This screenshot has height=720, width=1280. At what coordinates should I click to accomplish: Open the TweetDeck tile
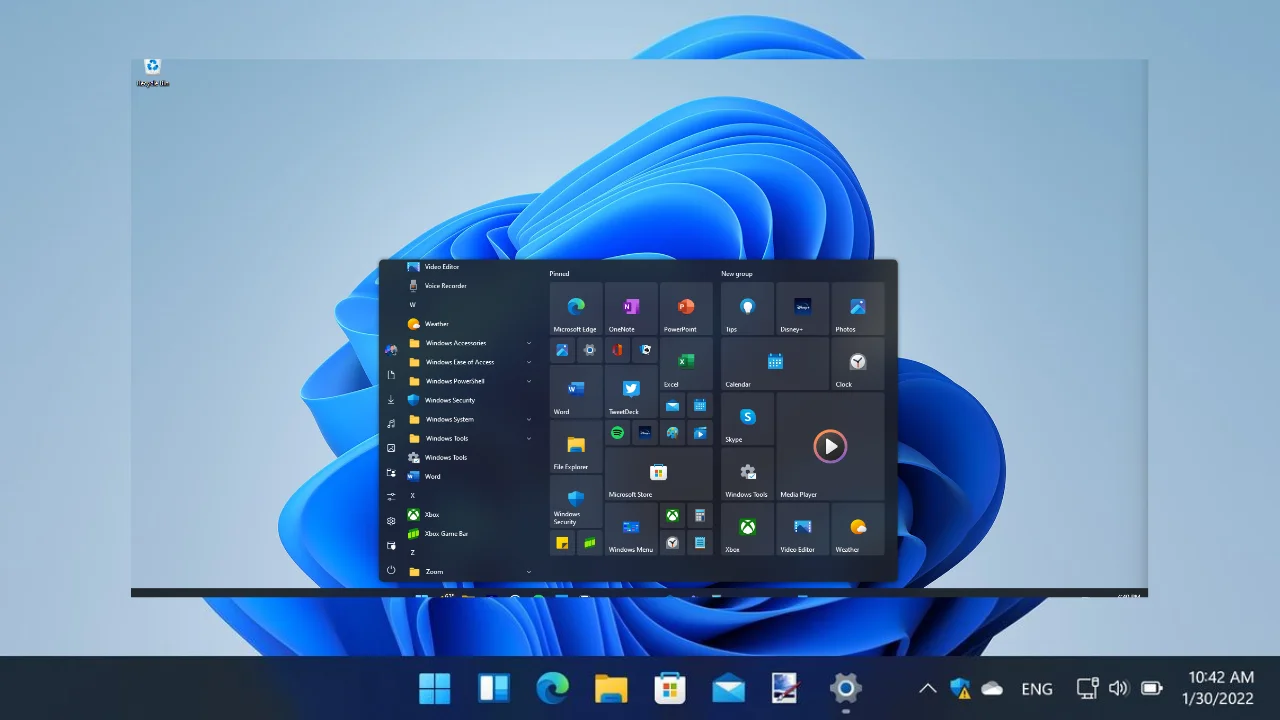(631, 391)
